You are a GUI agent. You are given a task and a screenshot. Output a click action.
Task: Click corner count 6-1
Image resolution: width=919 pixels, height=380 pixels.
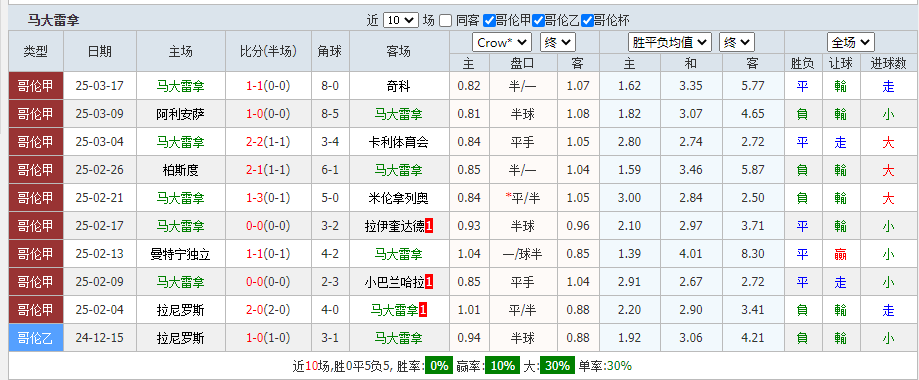coord(329,170)
